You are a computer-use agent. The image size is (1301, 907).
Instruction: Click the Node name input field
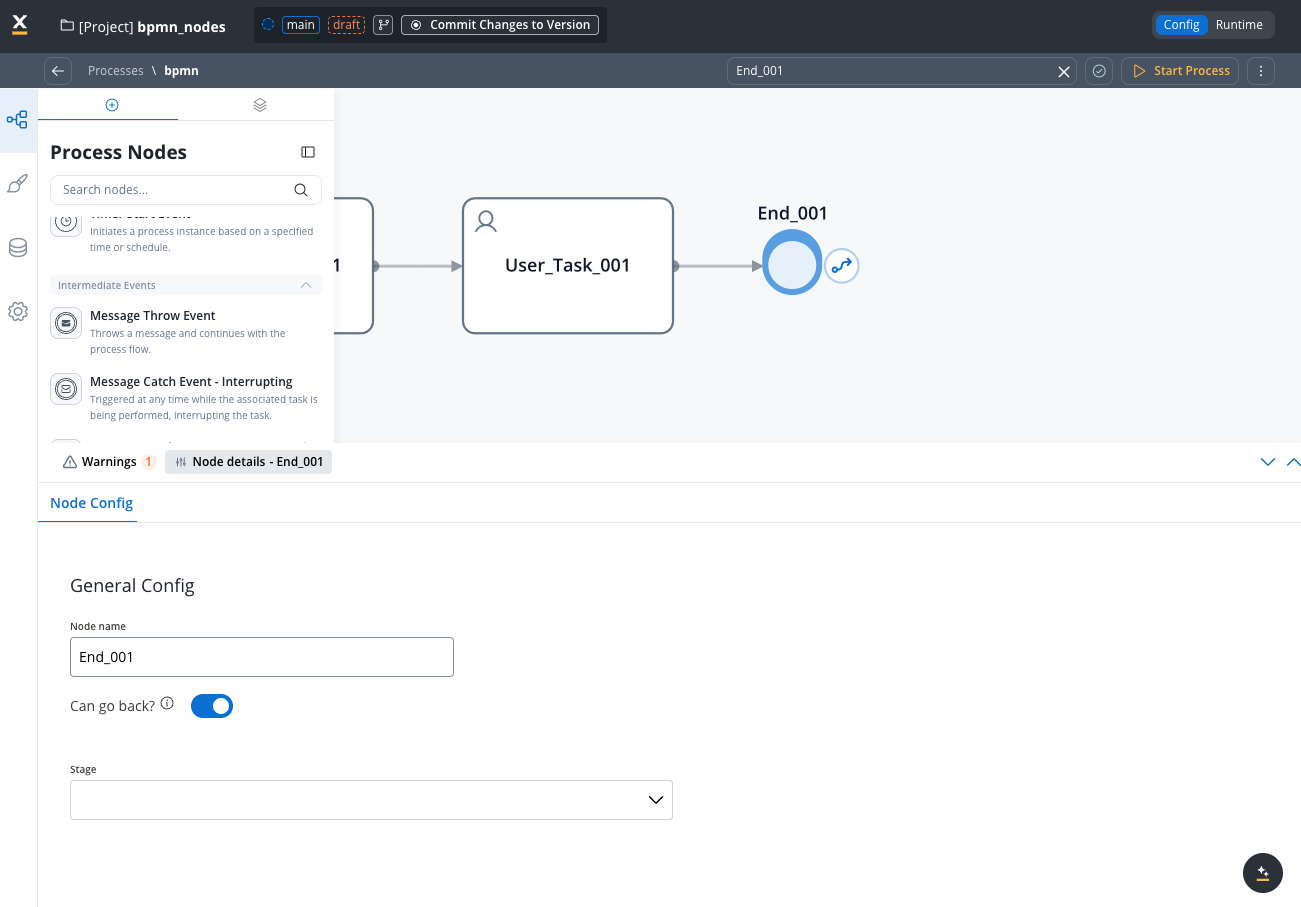tap(261, 657)
